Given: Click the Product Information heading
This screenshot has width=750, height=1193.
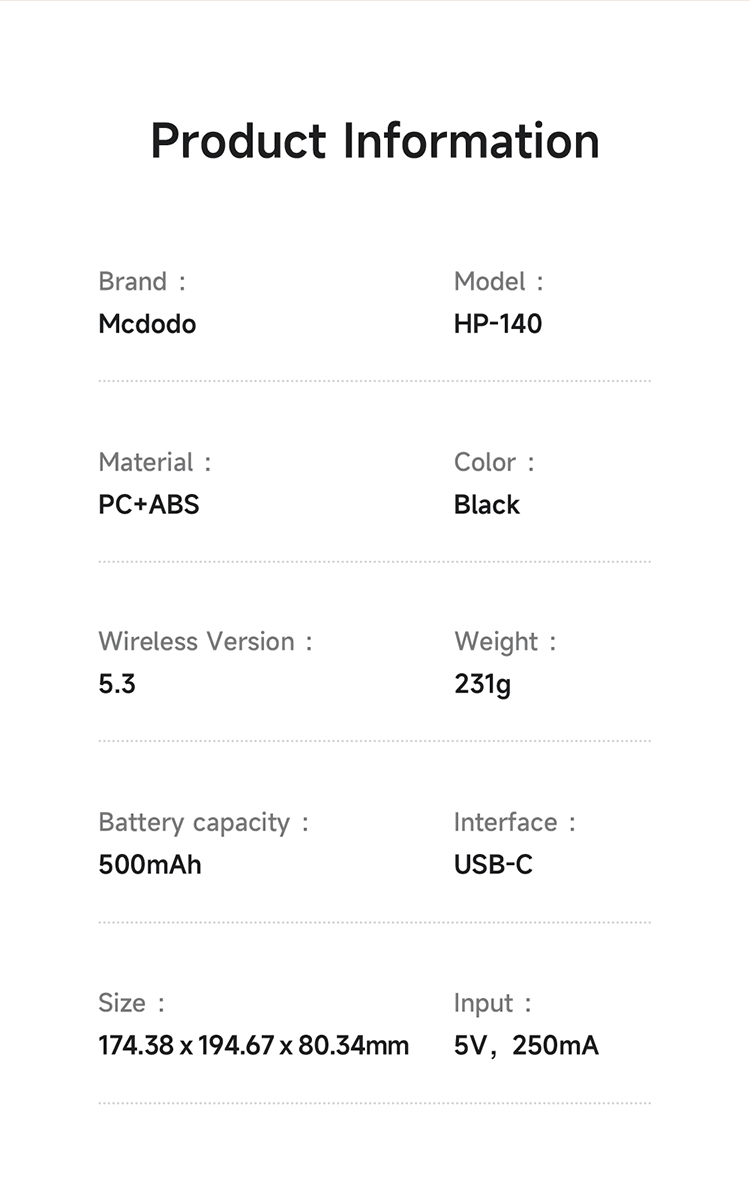Looking at the screenshot, I should click(375, 141).
